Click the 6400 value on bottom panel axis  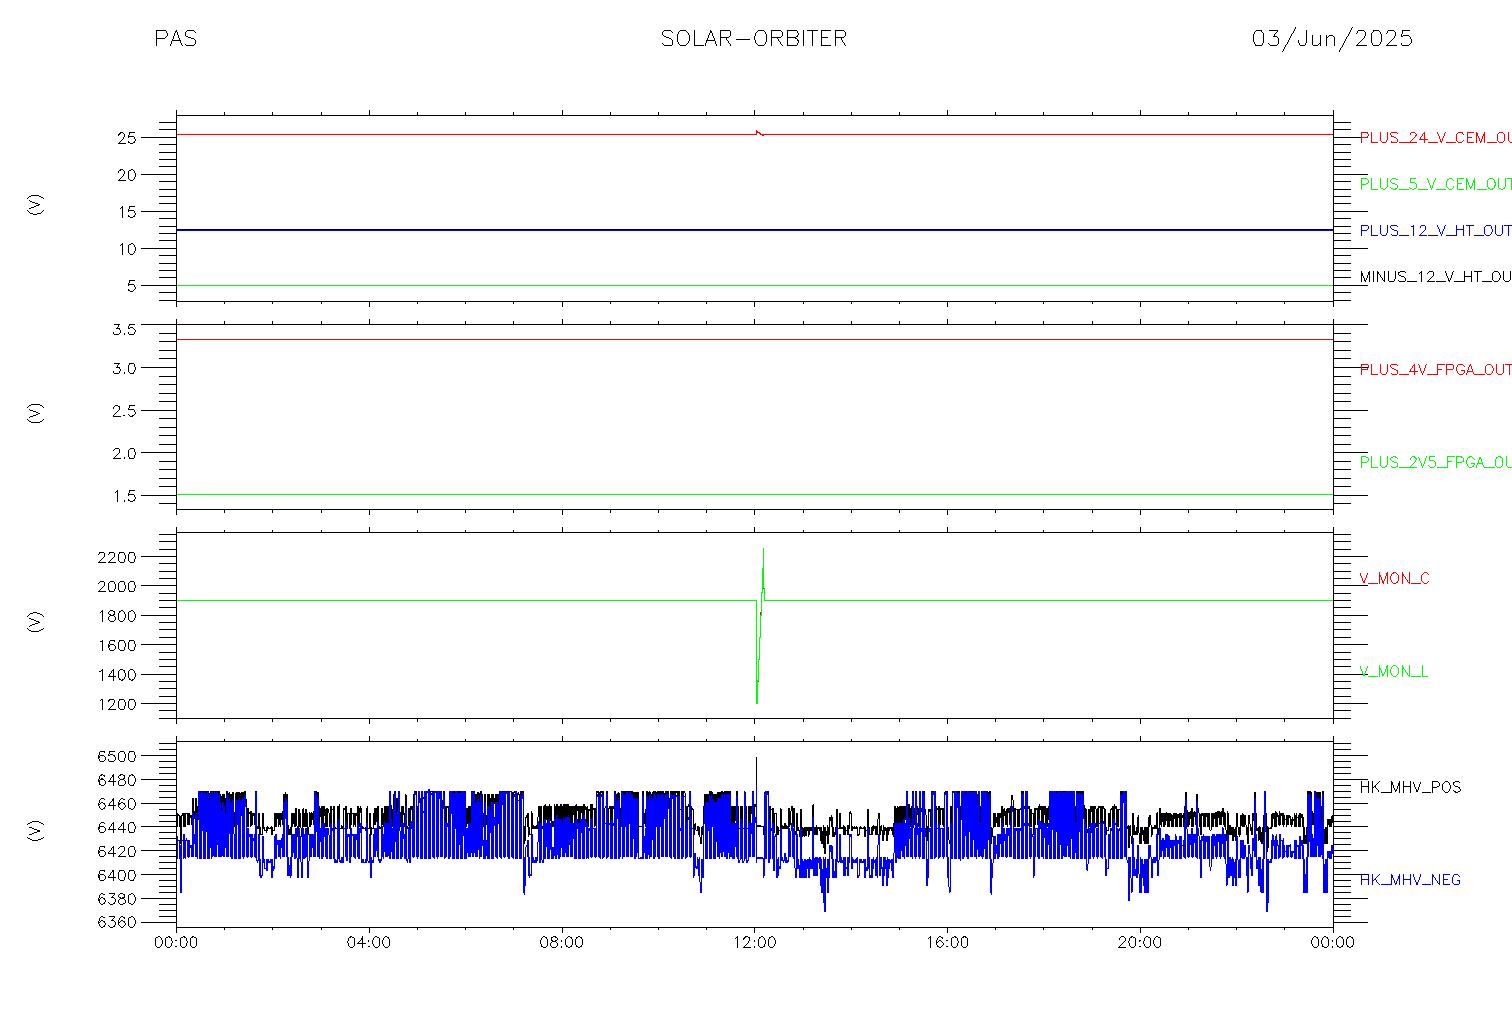point(117,875)
